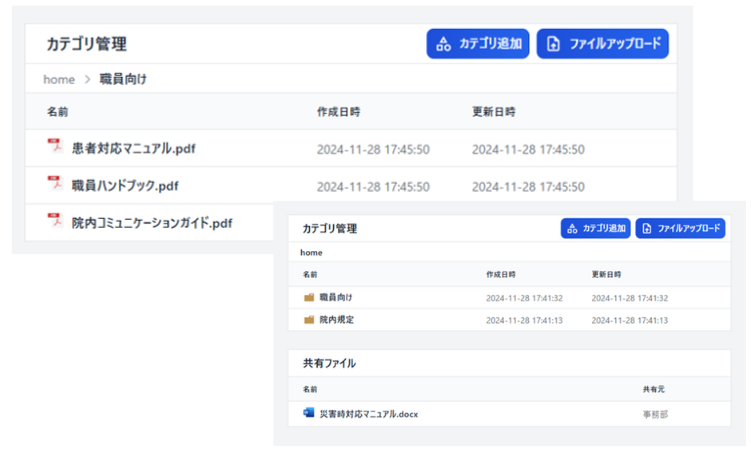751x454 pixels.
Task: Click the 更新日時 column header in back panel
Action: tap(494, 112)
